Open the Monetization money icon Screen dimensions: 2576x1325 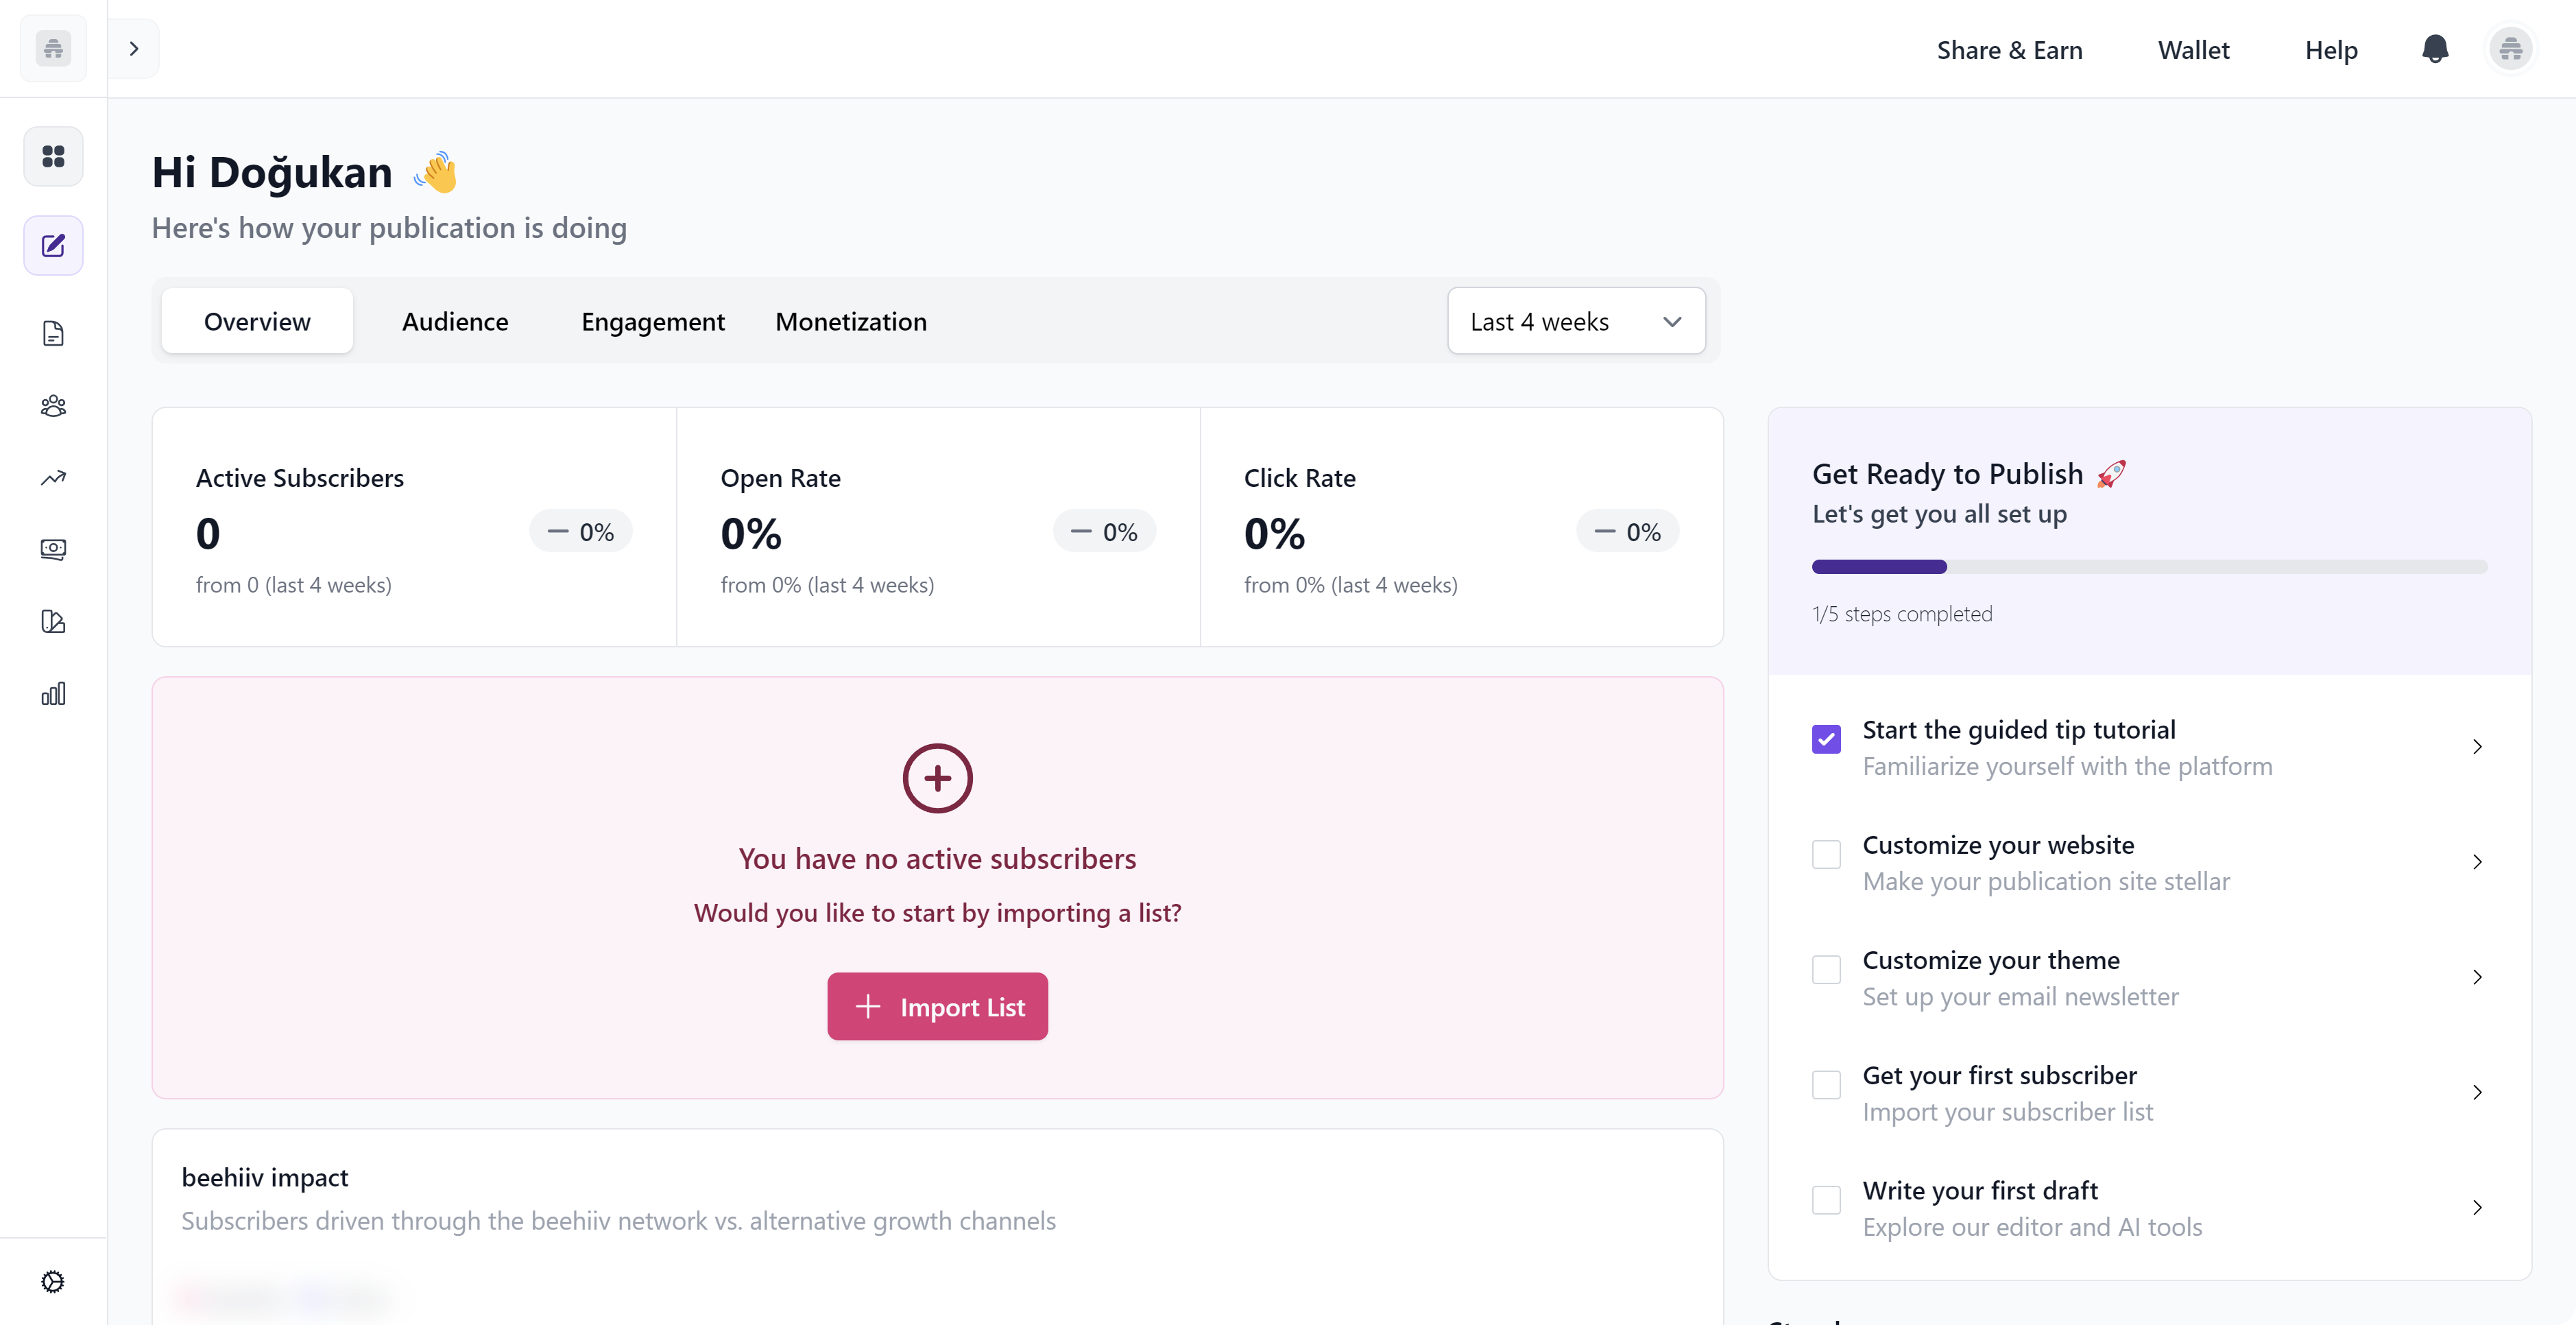tap(52, 549)
